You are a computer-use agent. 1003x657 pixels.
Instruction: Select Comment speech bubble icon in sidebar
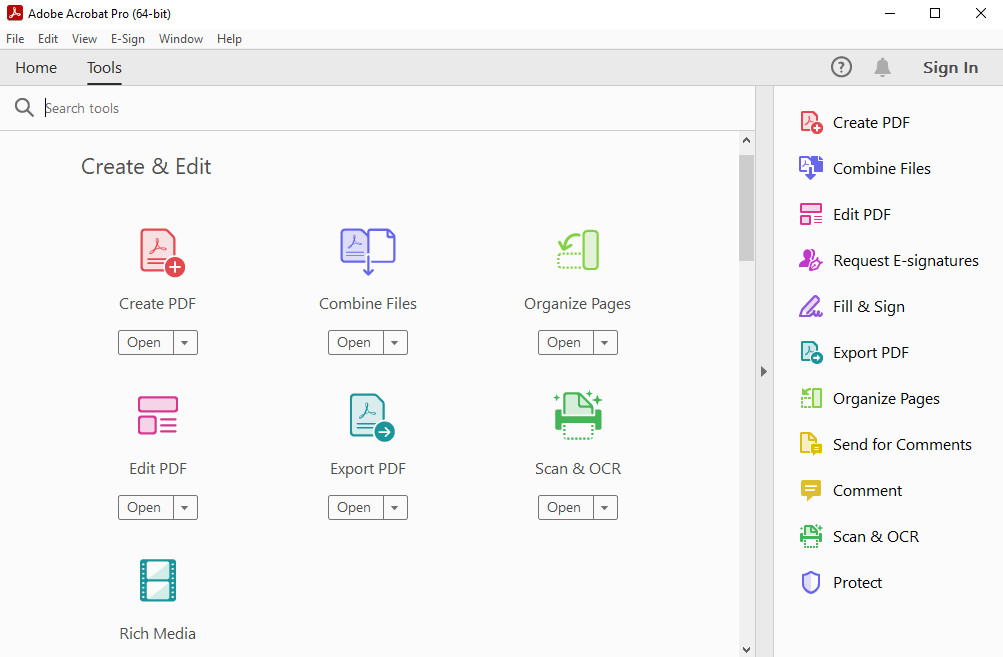click(810, 490)
